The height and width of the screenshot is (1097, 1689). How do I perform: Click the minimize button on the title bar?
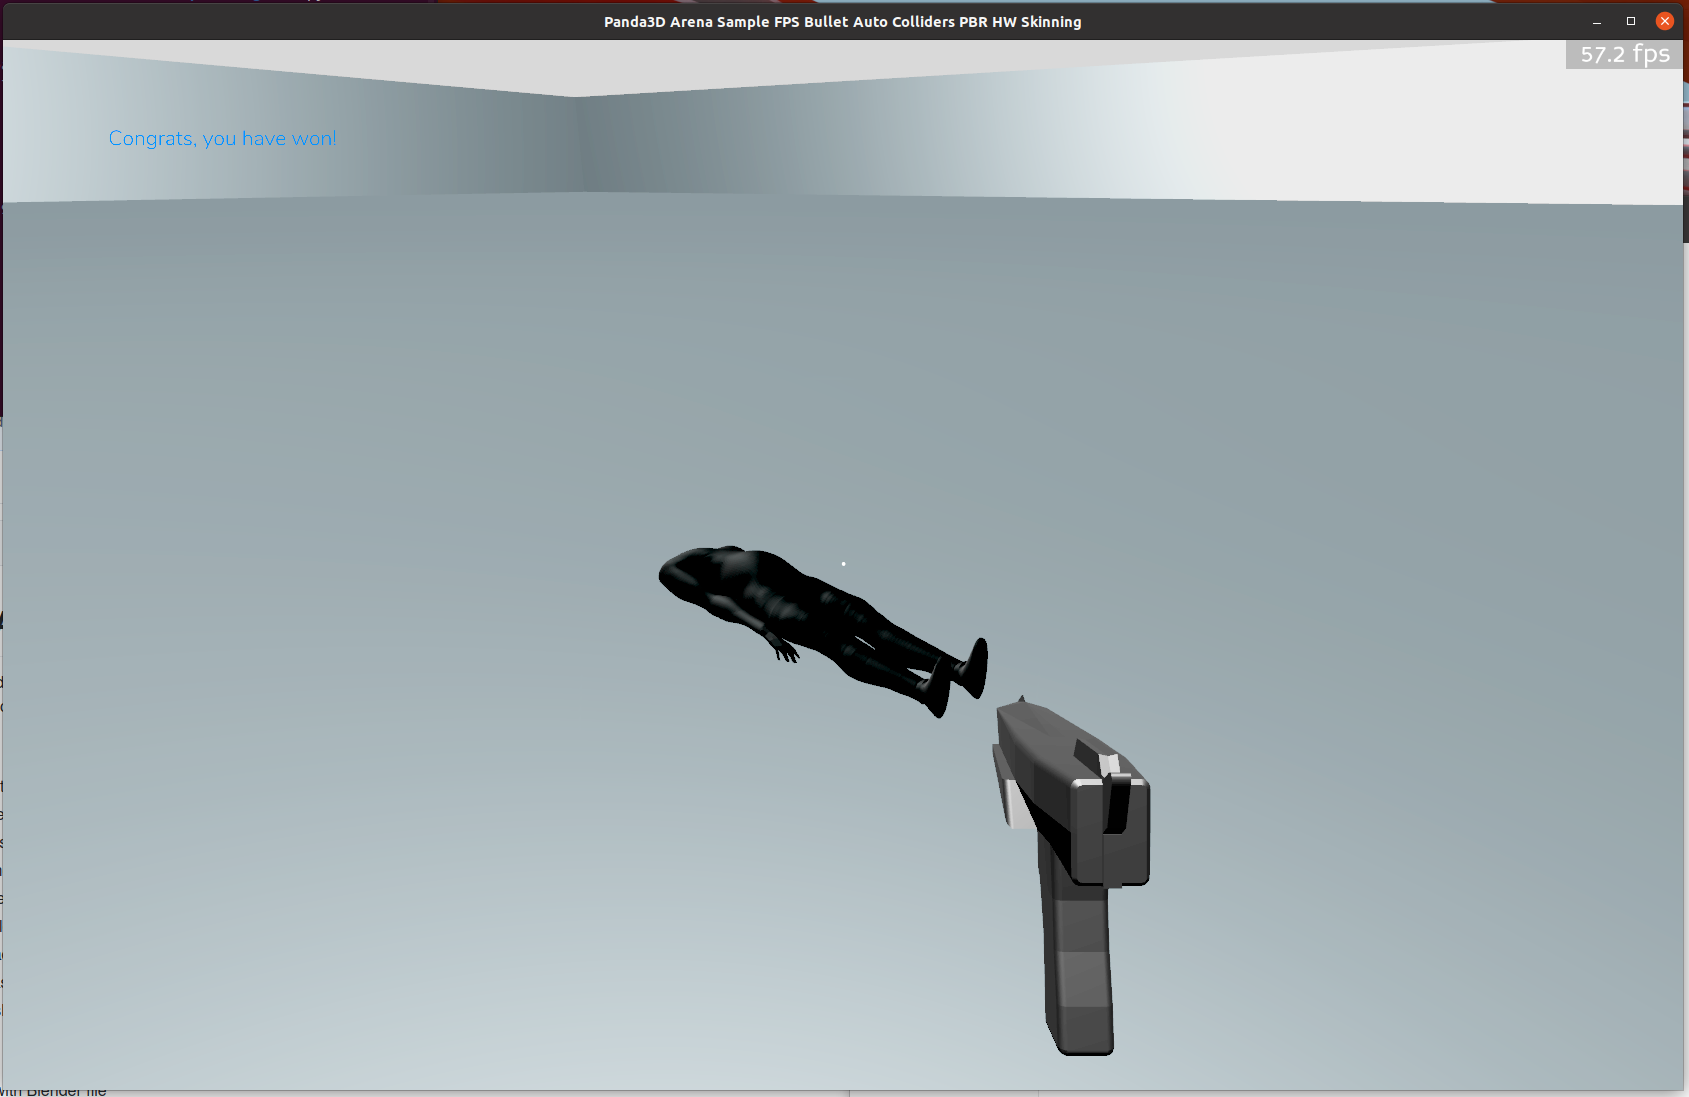point(1595,21)
